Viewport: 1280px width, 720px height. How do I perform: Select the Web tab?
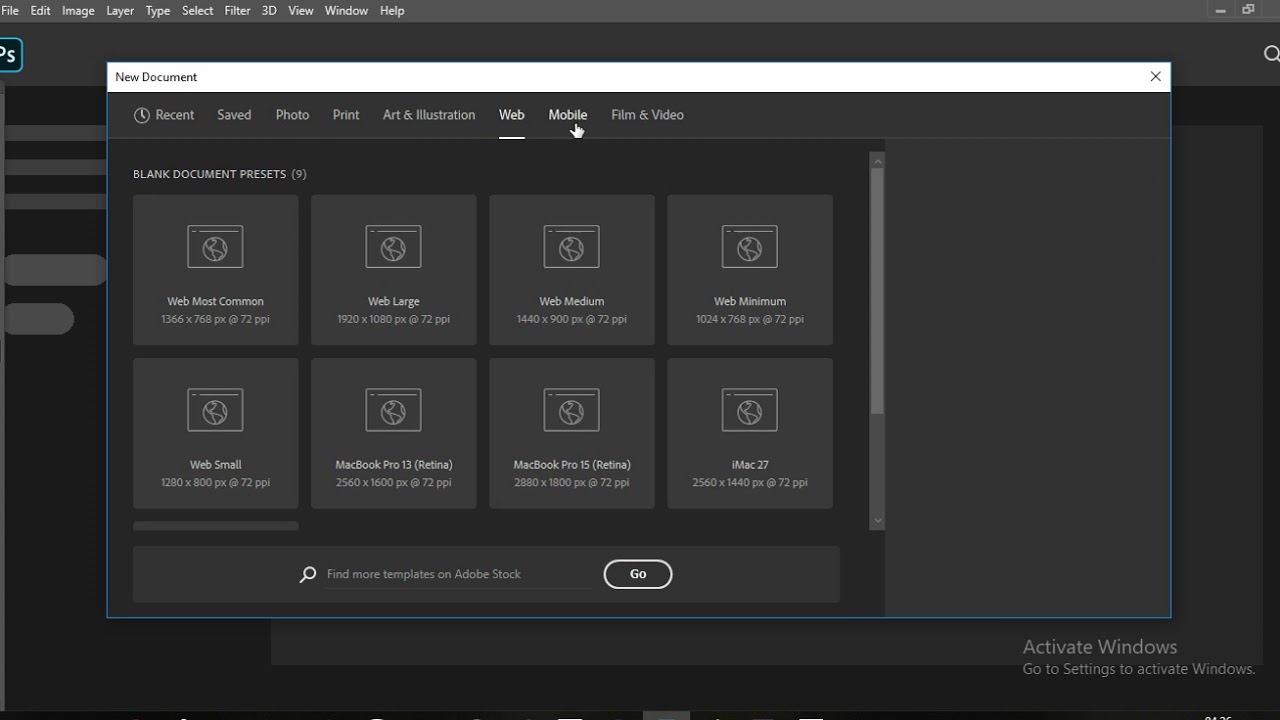pos(511,115)
